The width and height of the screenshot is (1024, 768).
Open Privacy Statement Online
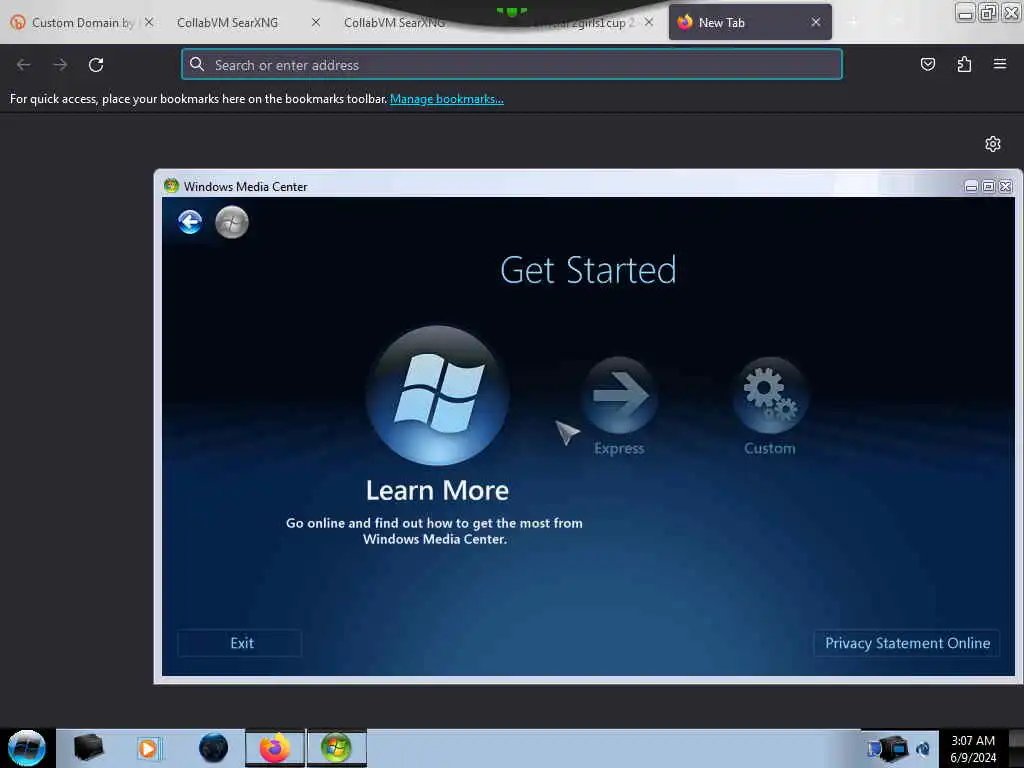point(907,643)
